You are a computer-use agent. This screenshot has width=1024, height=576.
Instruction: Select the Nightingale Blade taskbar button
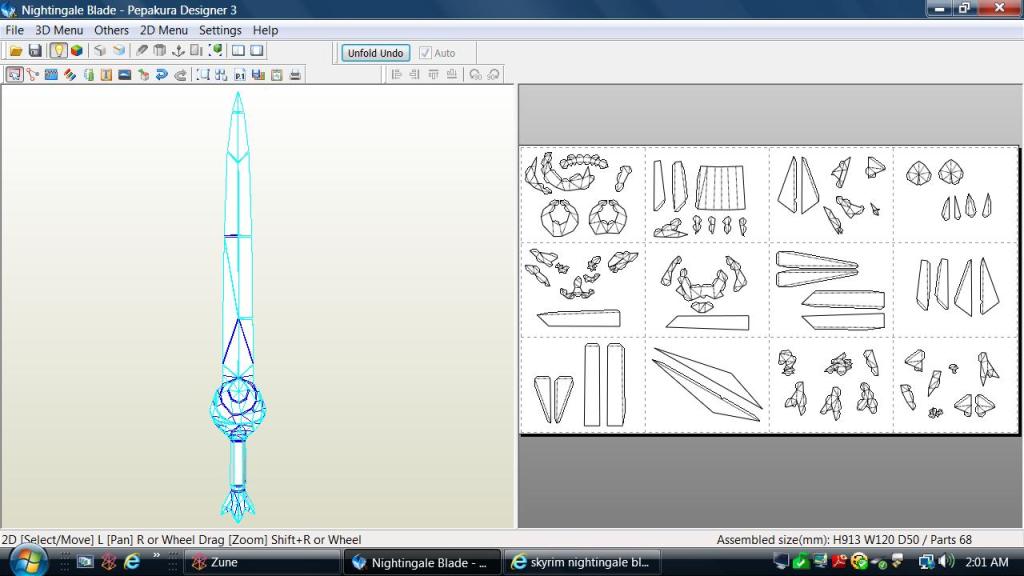(423, 562)
